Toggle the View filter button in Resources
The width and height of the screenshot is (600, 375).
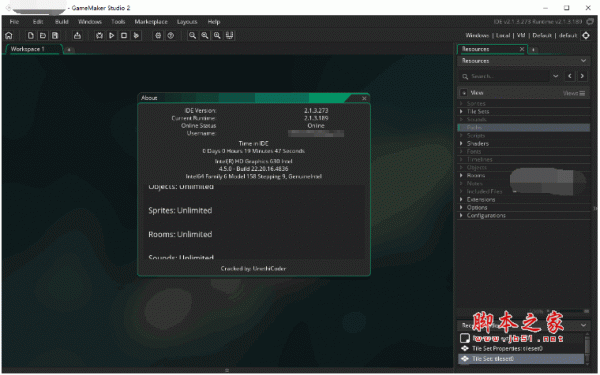click(x=464, y=93)
